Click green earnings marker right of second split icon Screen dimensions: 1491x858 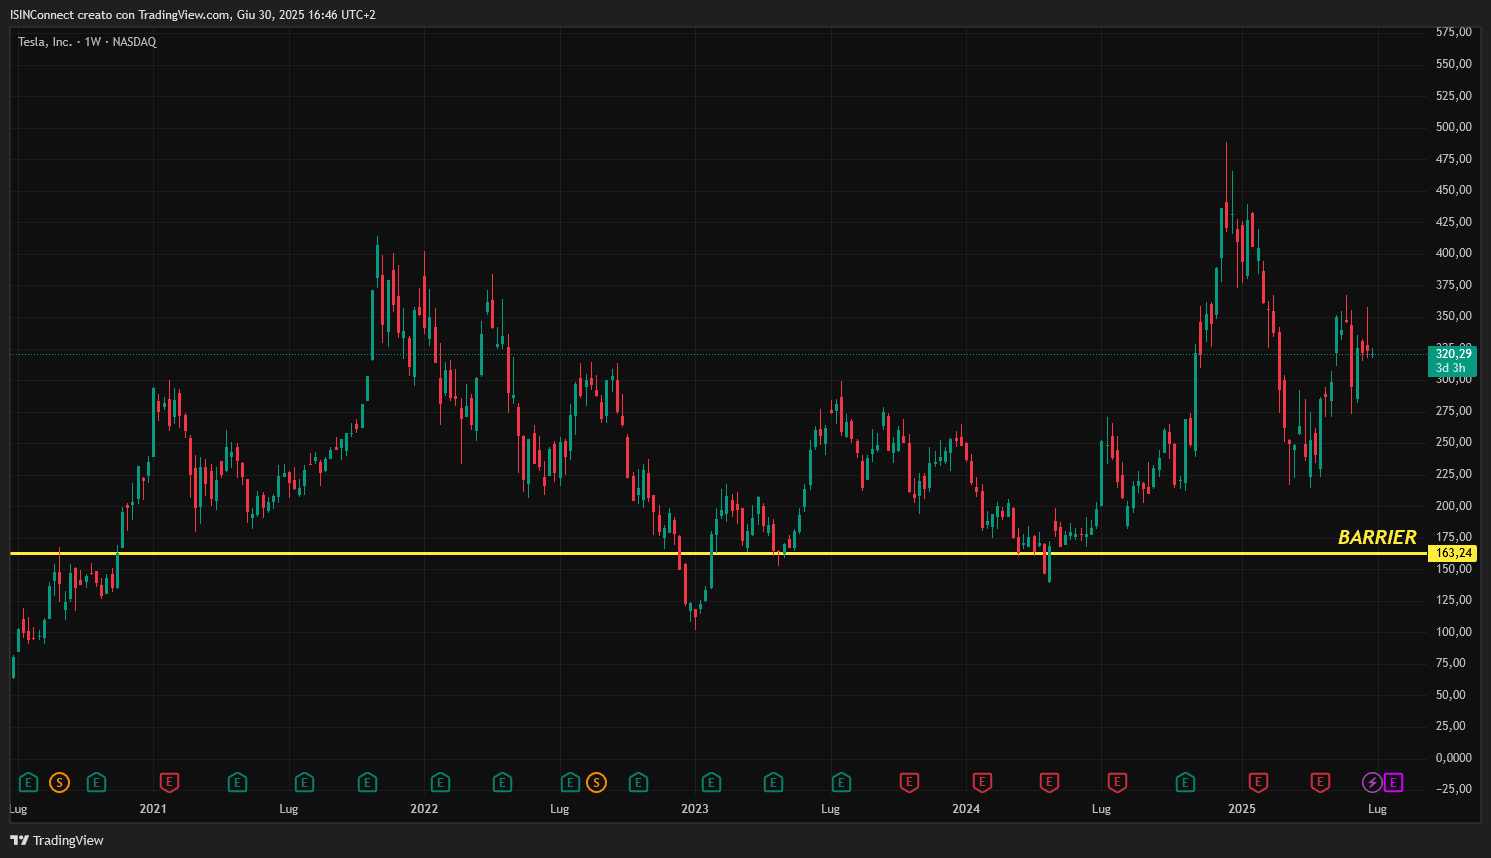[638, 782]
